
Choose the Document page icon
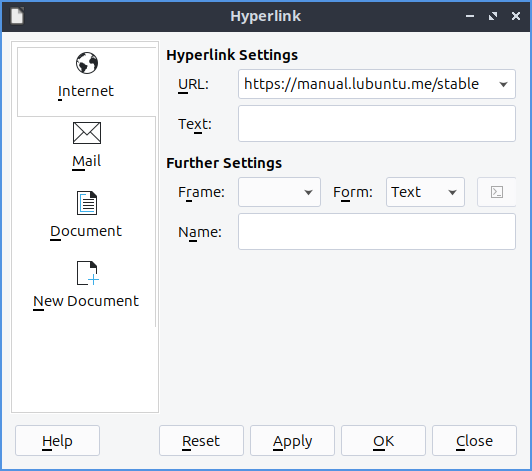87,203
